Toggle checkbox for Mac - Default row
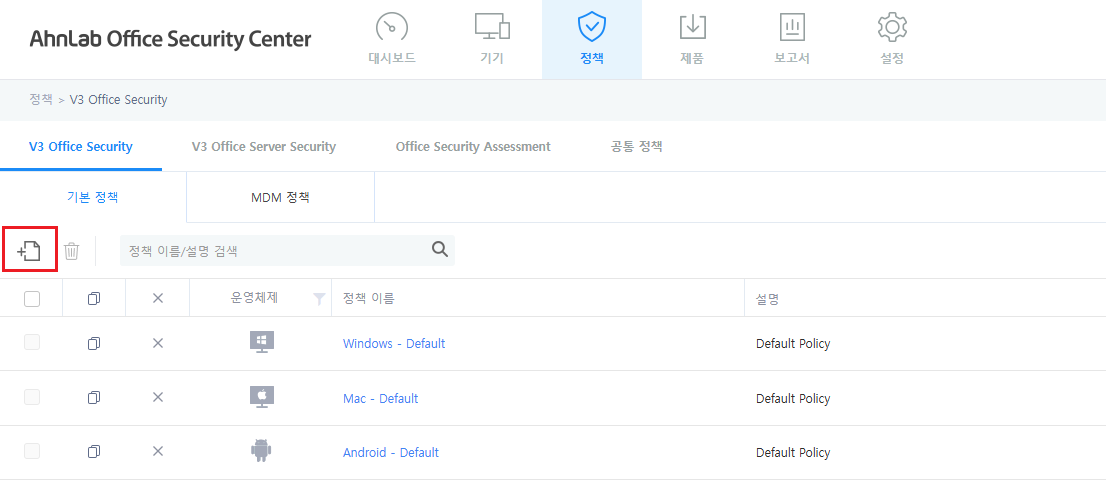Screen dimensions: 1106x486 pyautogui.click(x=32, y=397)
